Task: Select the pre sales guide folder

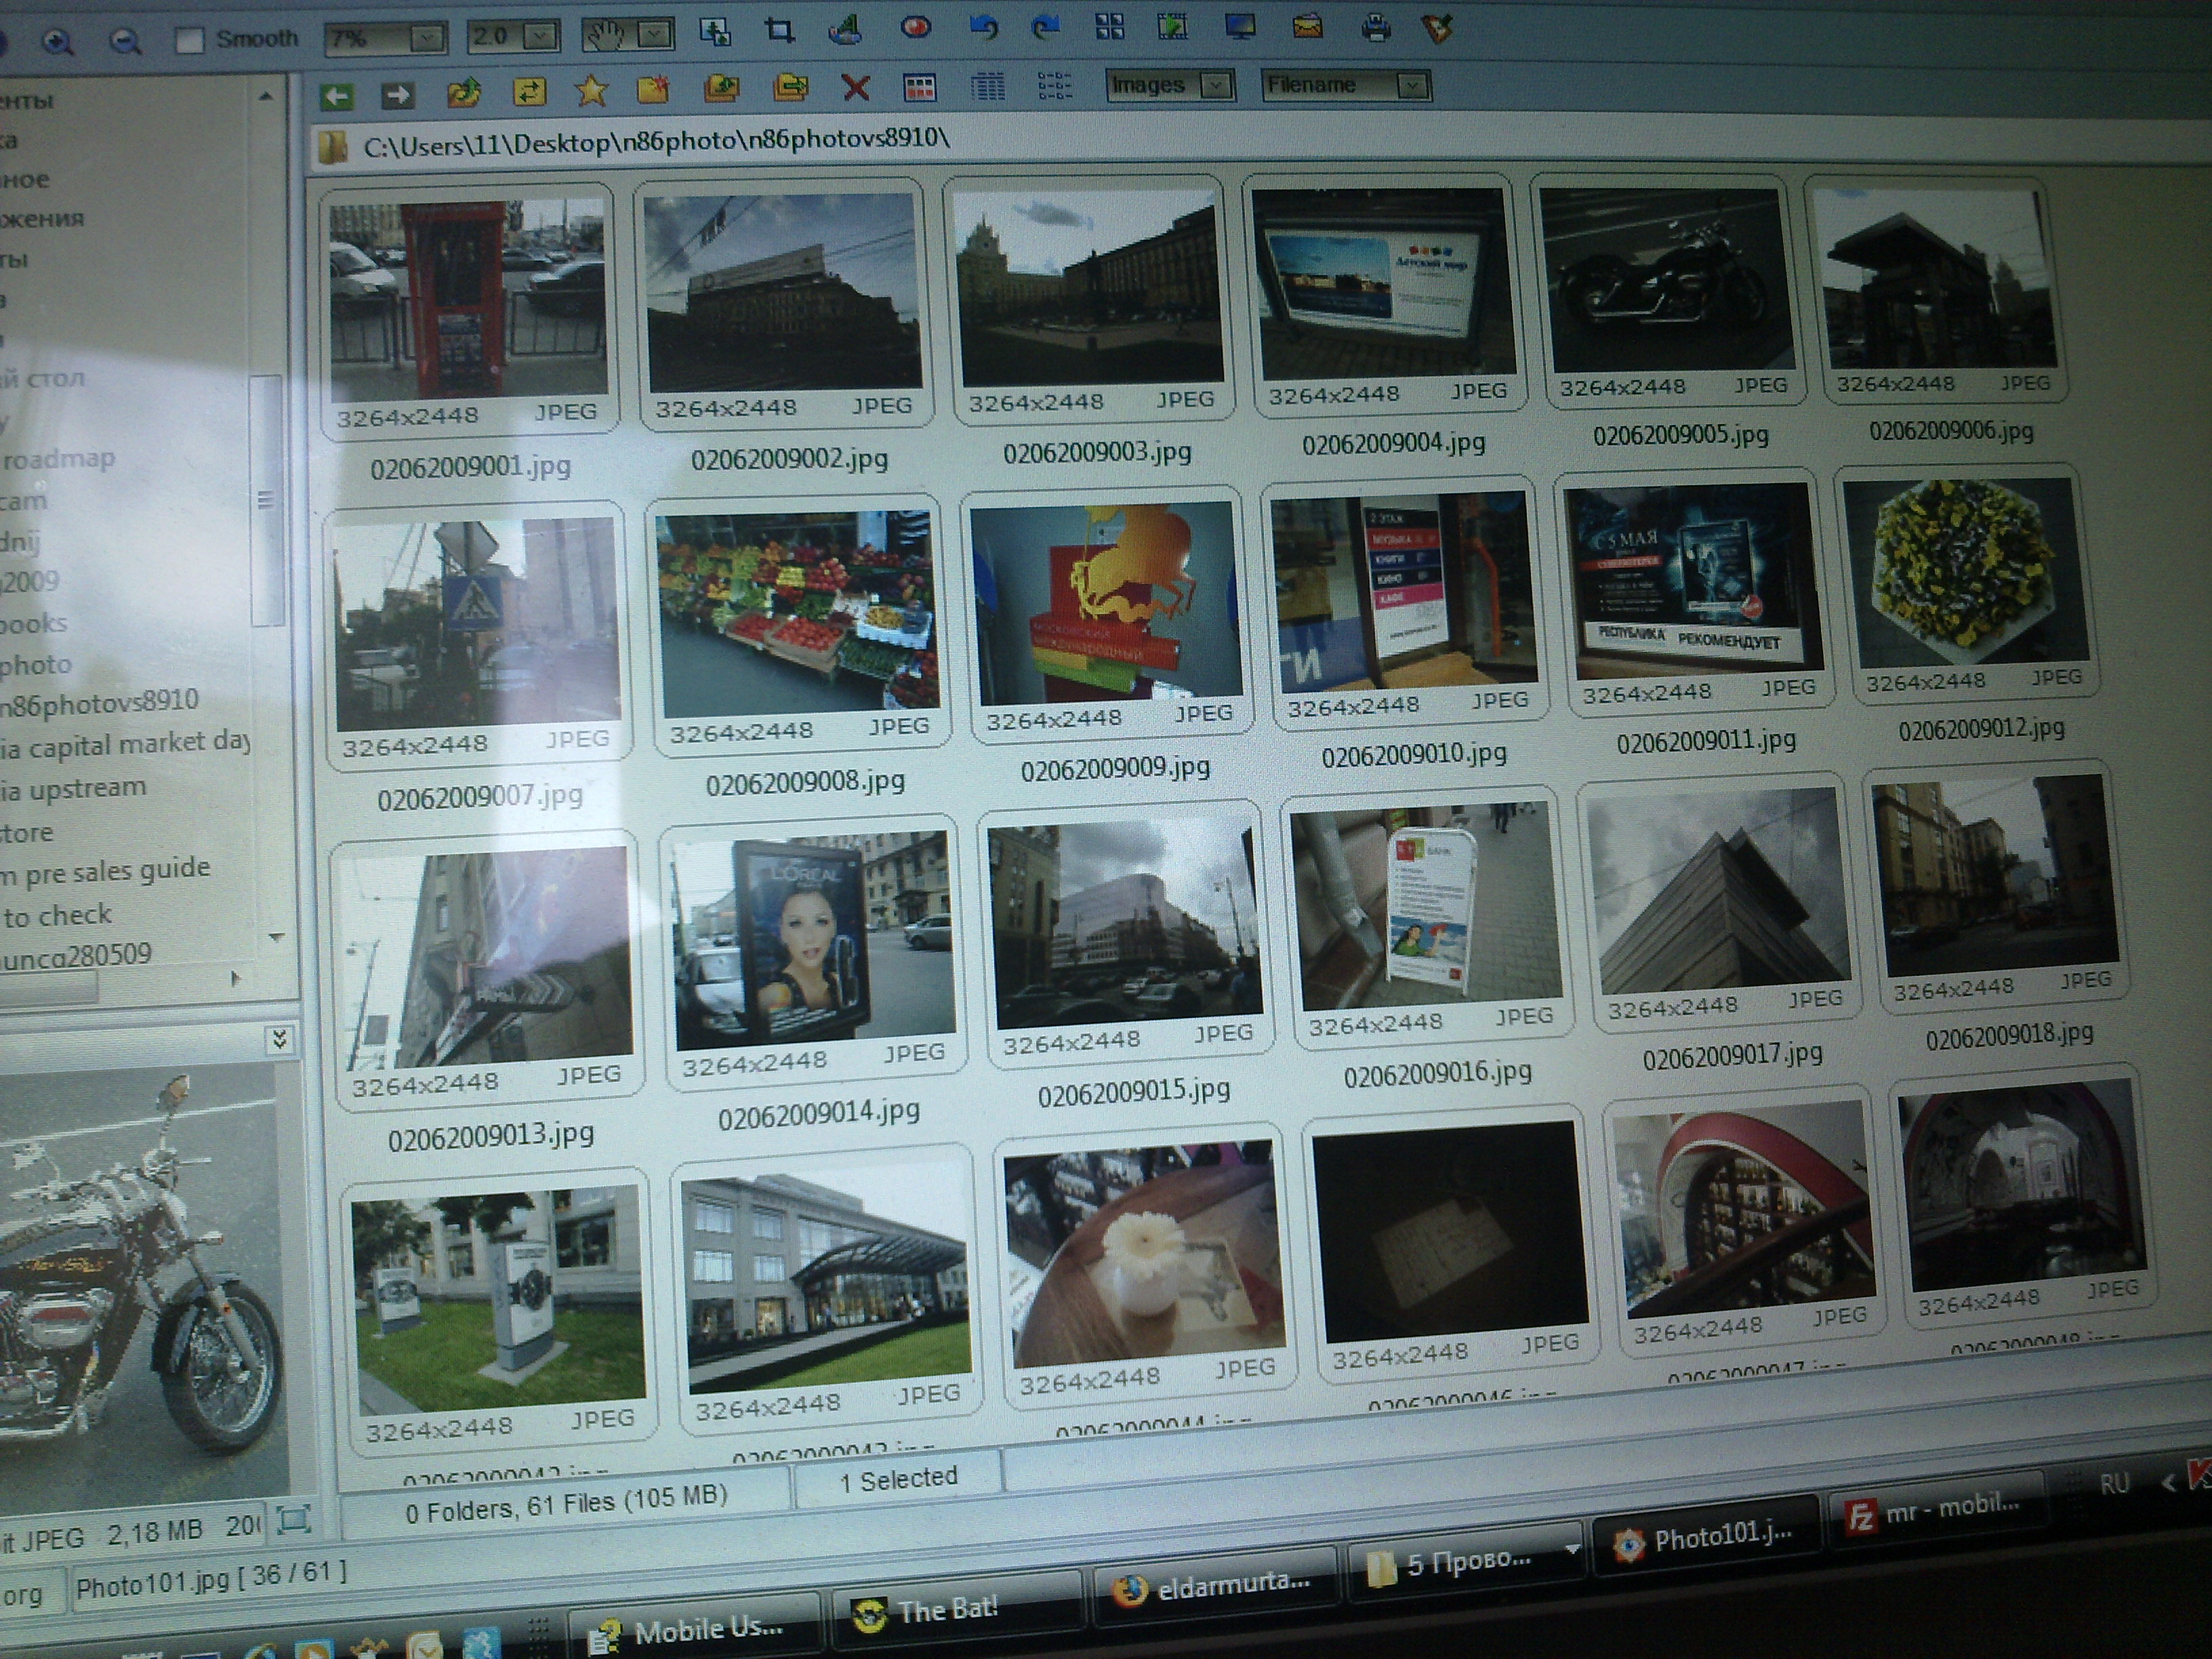Action: pos(105,871)
